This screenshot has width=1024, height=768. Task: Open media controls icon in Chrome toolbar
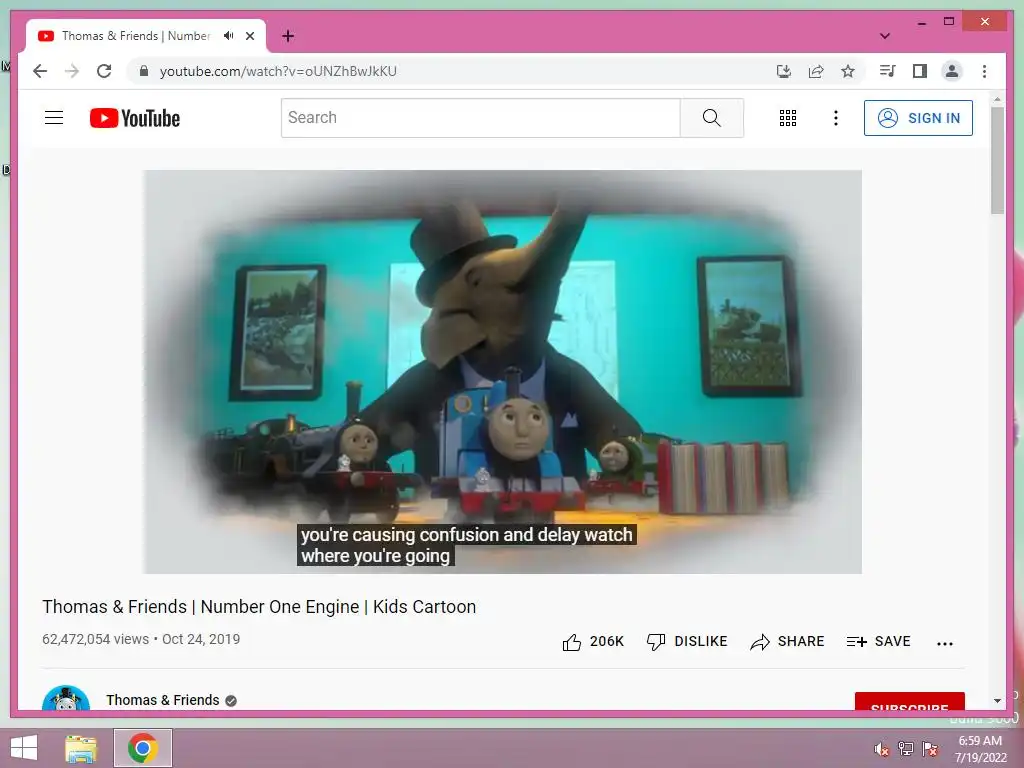click(888, 71)
